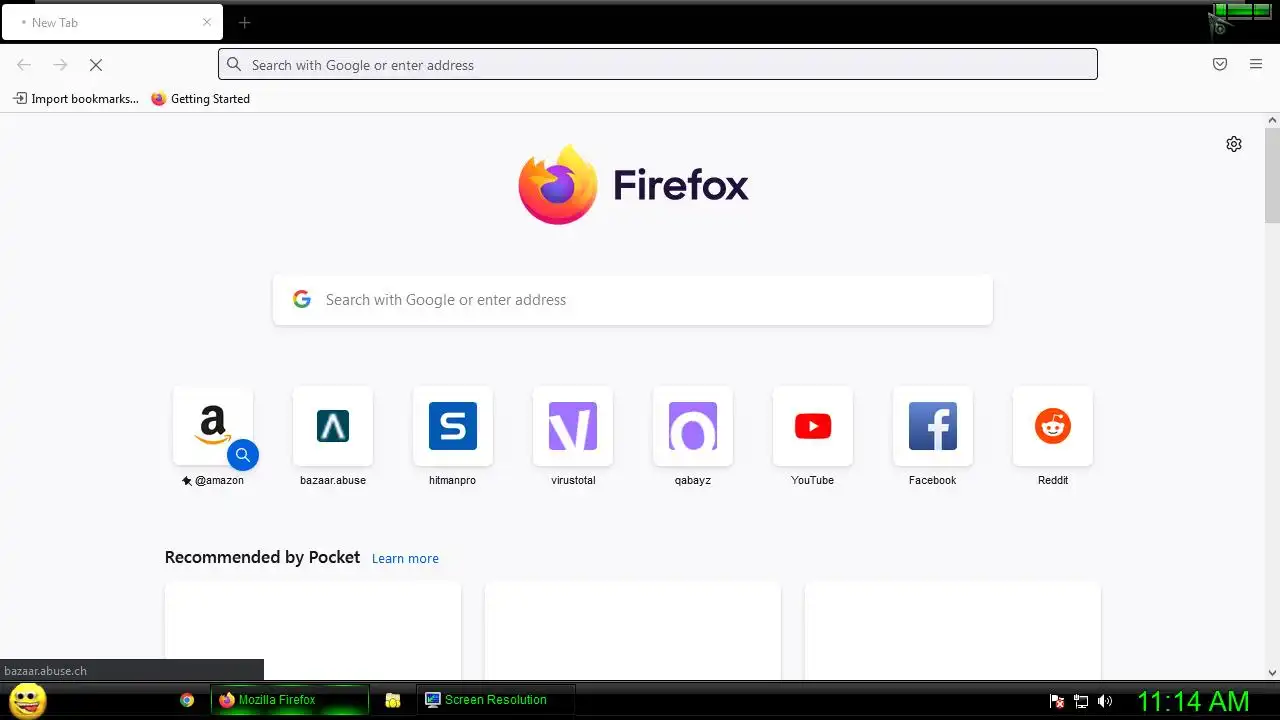This screenshot has height=720, width=1280.
Task: Open the YouTube shortcut tile
Action: tap(813, 426)
